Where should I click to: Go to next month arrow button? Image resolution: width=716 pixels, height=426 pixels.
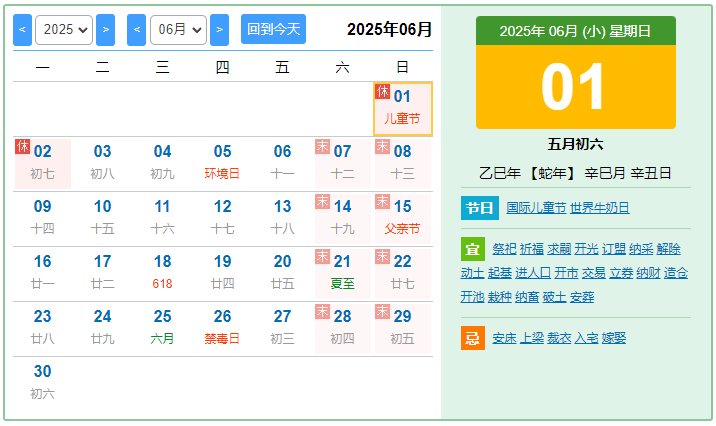point(220,29)
